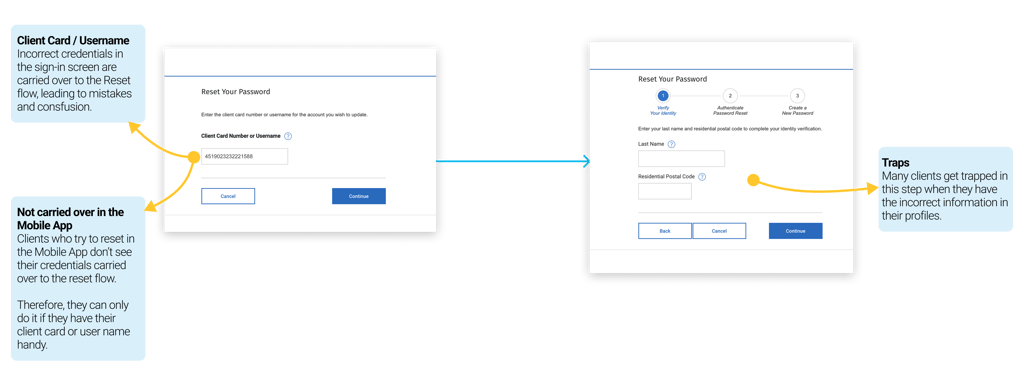1024x386 pixels.
Task: Click Cancel on the first reset screen
Action: (x=228, y=196)
